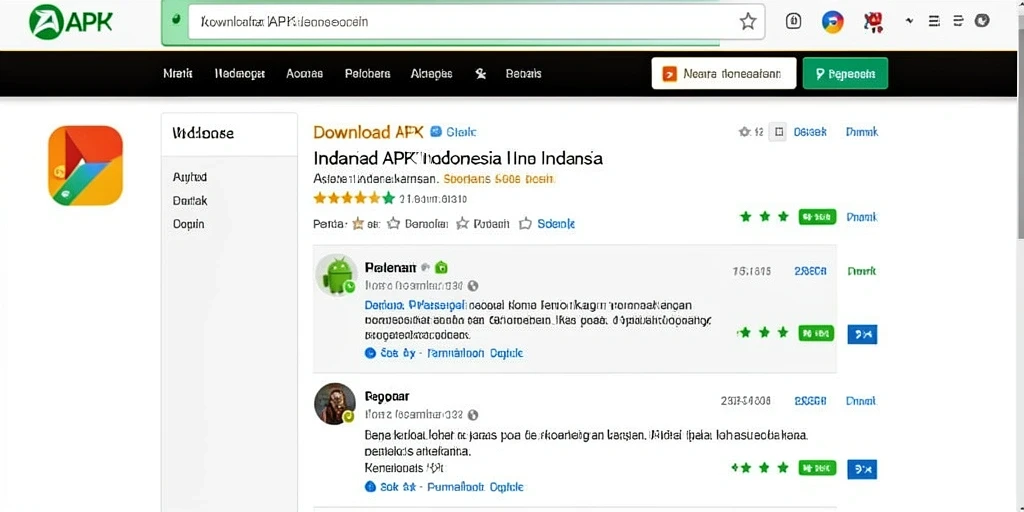
Task: Click the large colorful app icon on the left
Action: [x=86, y=165]
